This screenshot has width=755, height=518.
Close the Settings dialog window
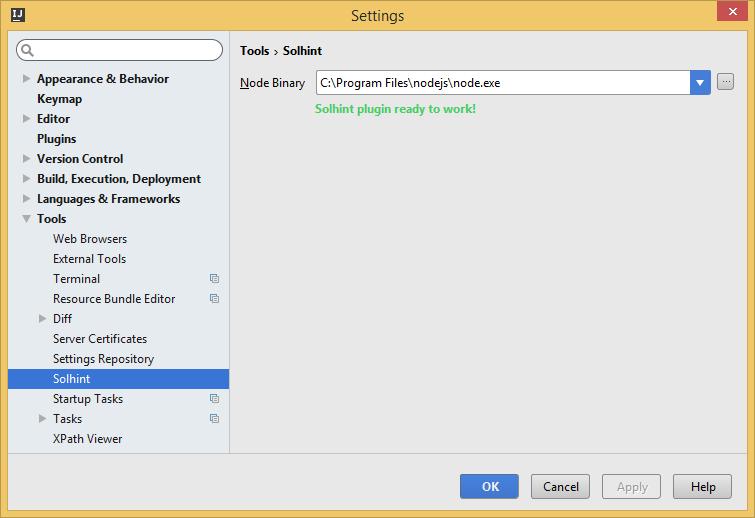[732, 12]
